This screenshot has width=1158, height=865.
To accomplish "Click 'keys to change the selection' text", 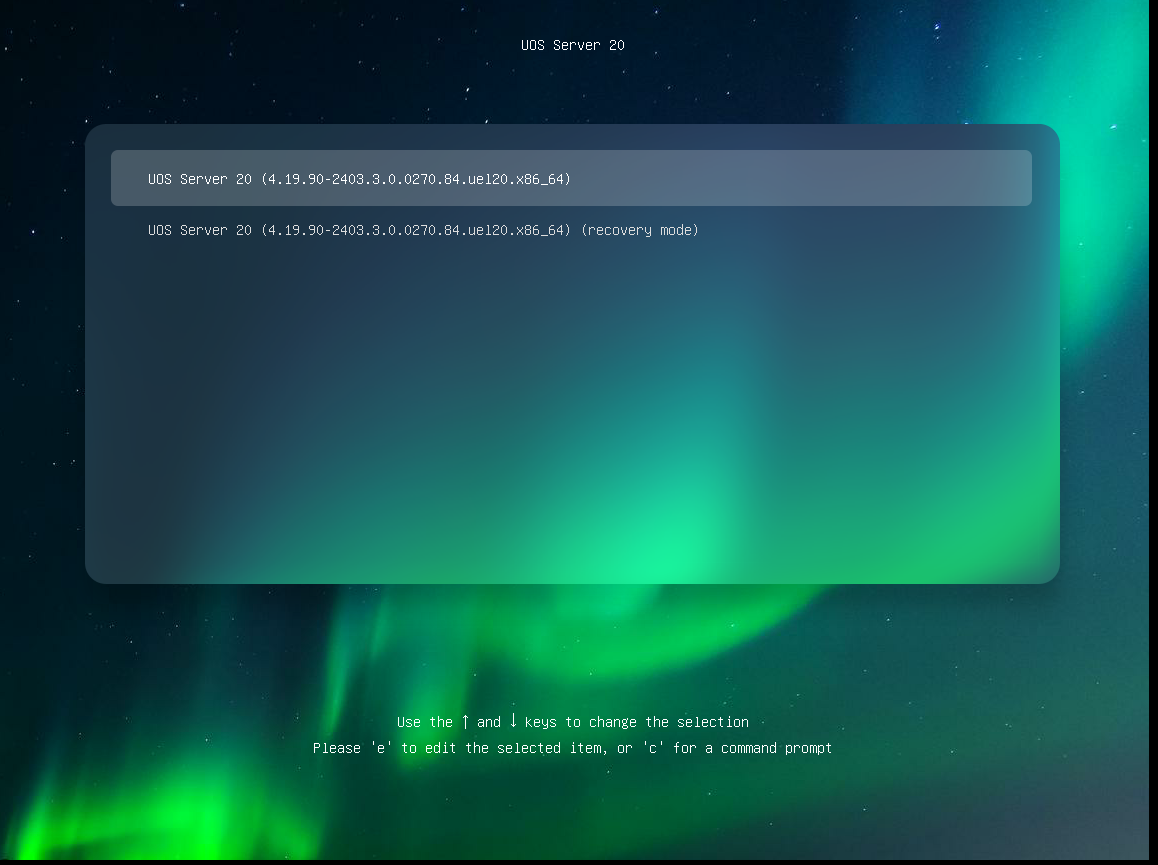I will (636, 722).
